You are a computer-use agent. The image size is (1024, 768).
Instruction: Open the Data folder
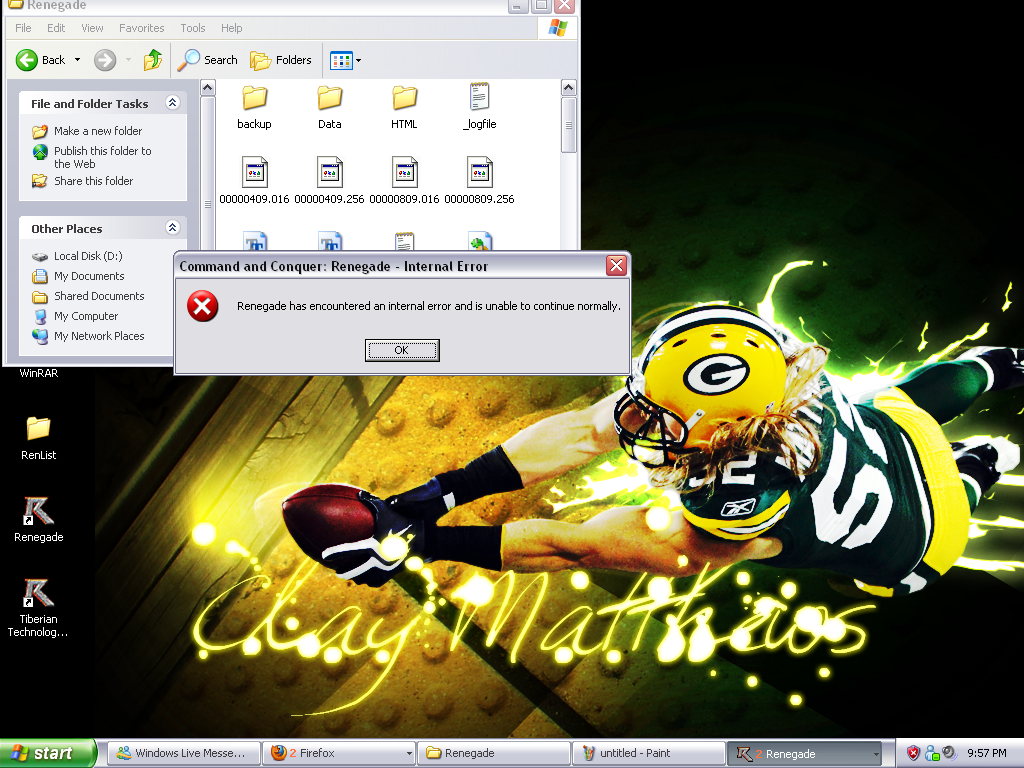pos(330,99)
